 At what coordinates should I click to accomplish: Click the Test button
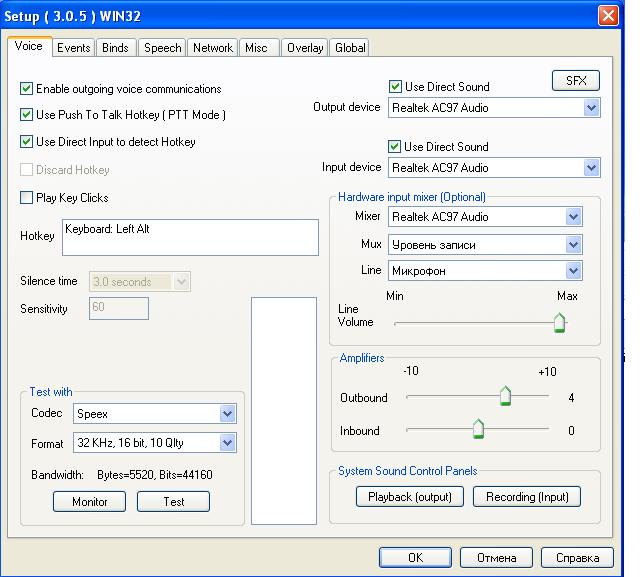(x=173, y=501)
